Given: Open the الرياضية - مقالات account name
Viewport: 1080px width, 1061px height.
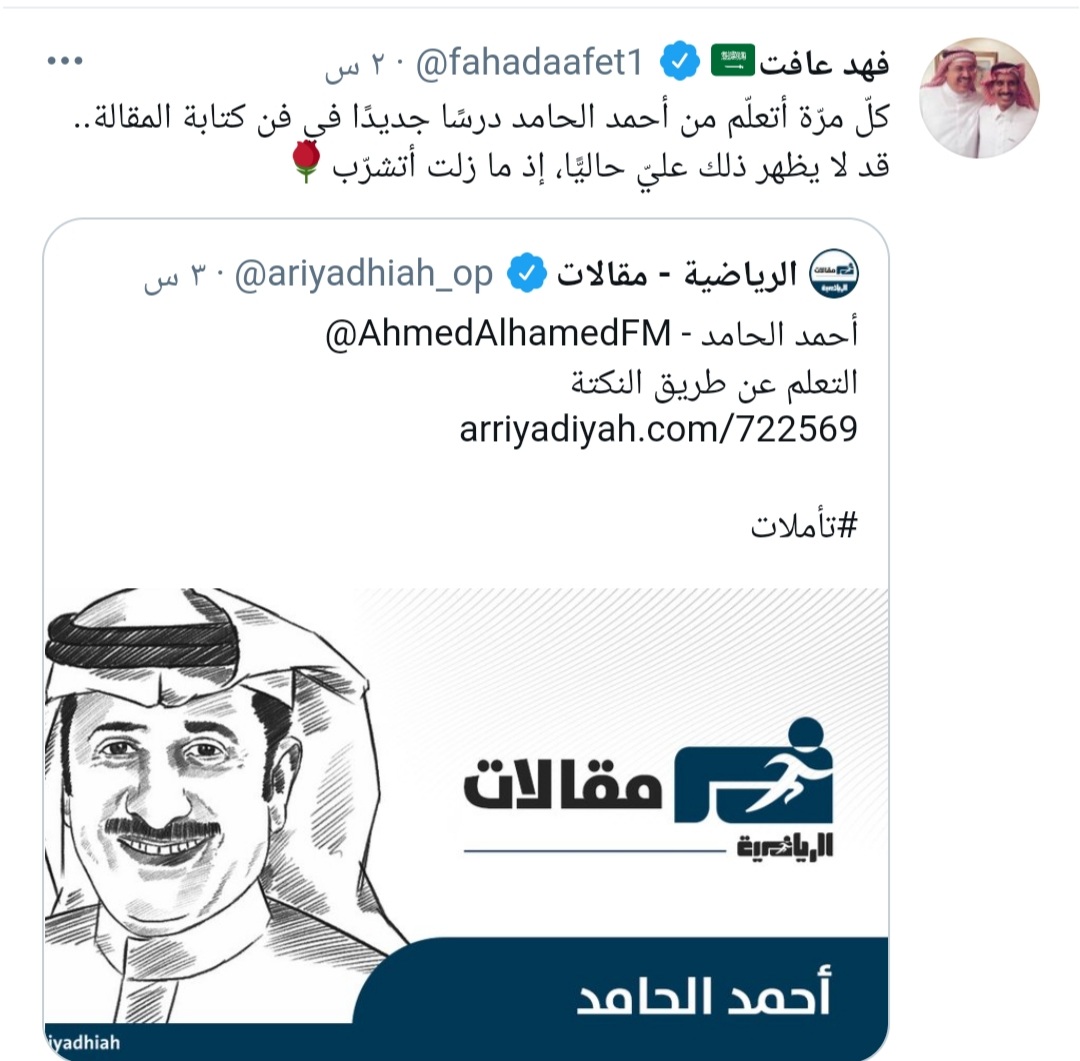Looking at the screenshot, I should click(x=676, y=274).
